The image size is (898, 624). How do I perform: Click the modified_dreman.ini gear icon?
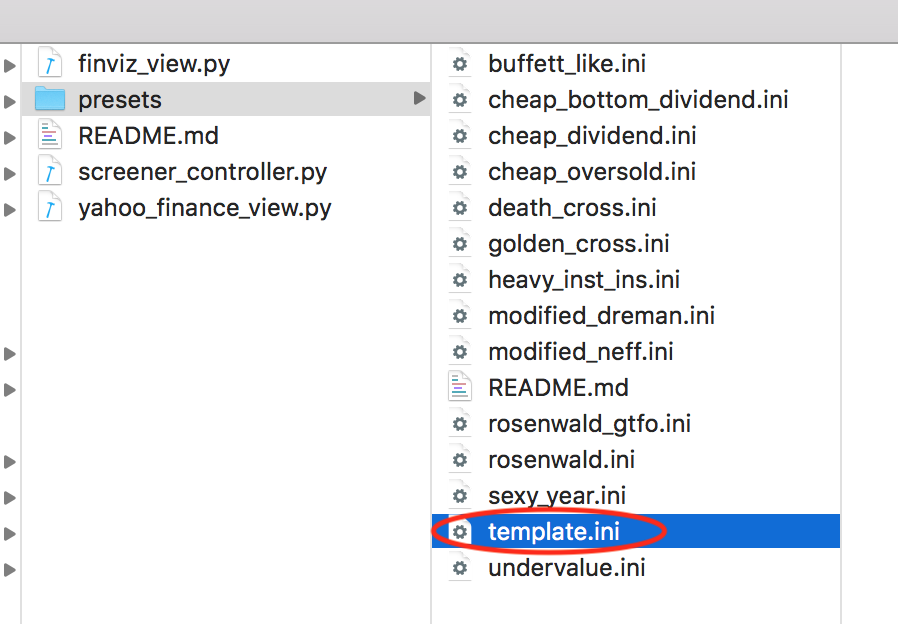[459, 316]
